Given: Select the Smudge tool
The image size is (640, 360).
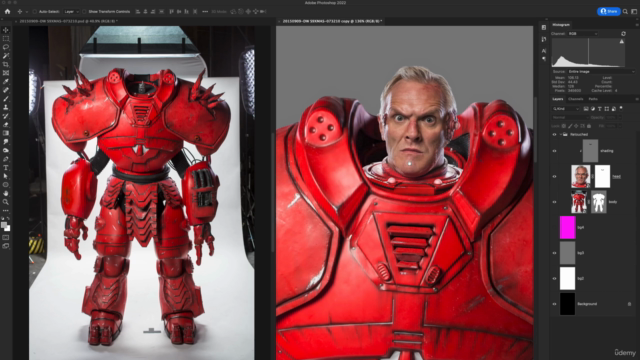Looking at the screenshot, I should click(6, 142).
